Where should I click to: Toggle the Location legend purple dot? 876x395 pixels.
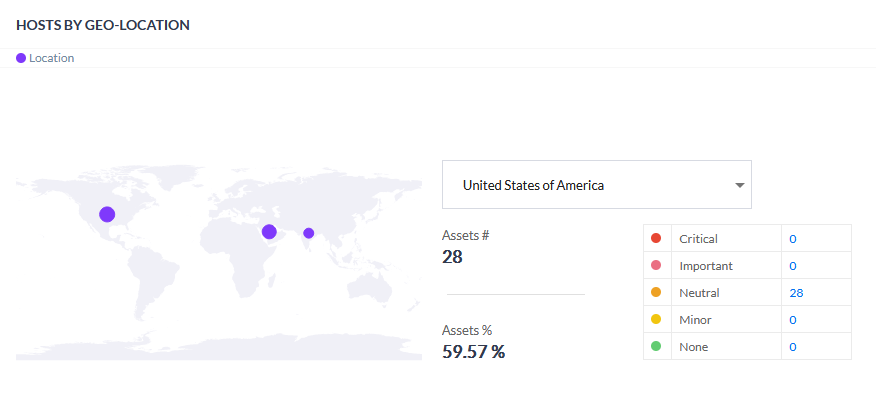click(21, 58)
